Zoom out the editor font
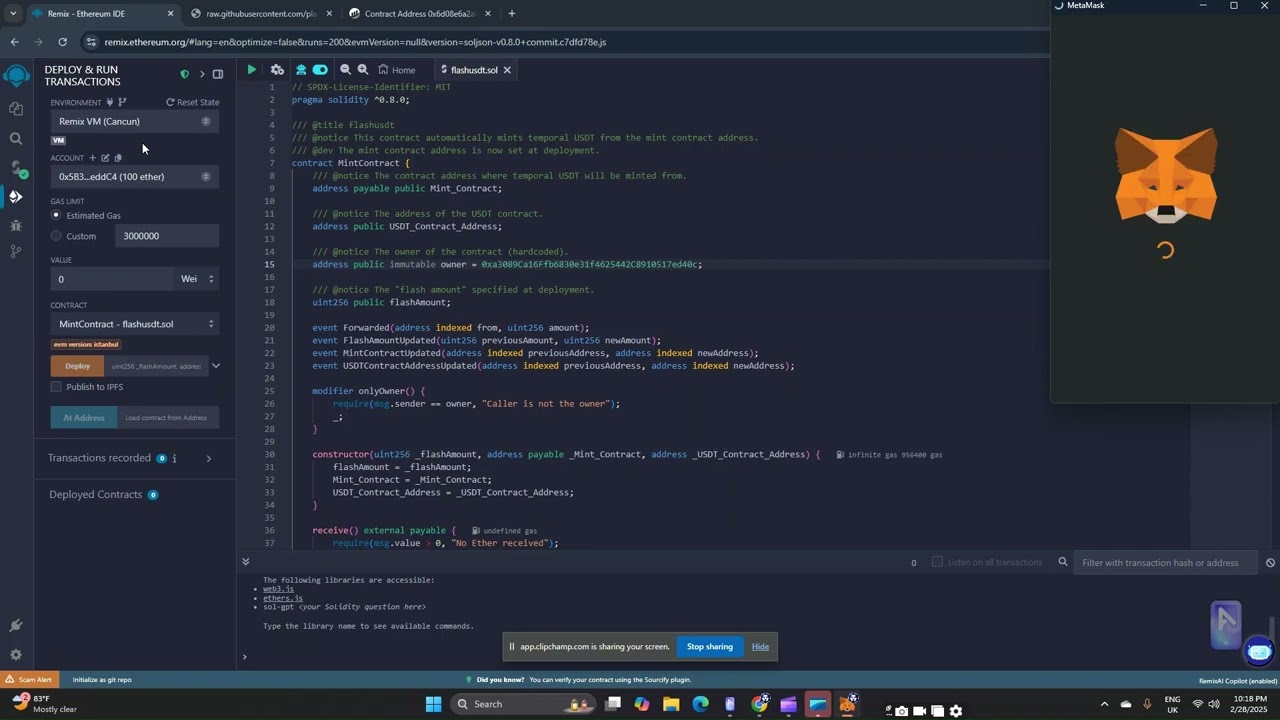 [x=345, y=70]
